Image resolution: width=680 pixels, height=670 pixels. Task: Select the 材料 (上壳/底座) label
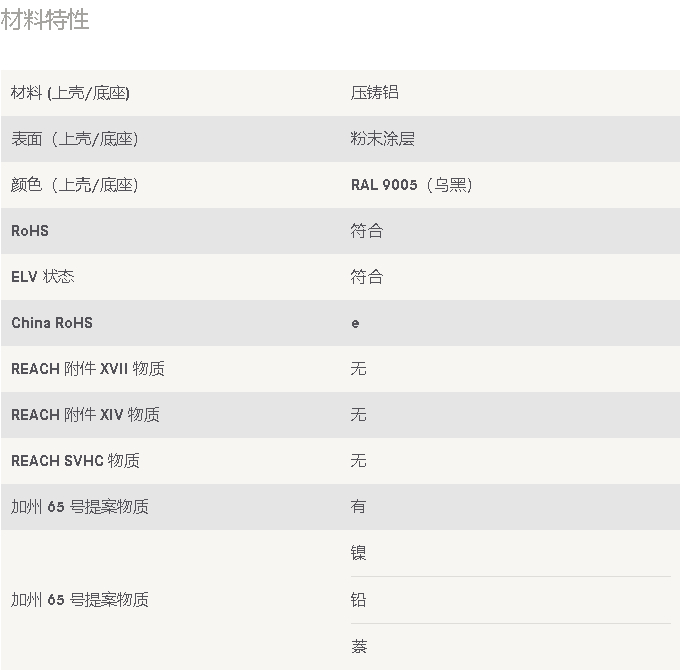(70, 93)
